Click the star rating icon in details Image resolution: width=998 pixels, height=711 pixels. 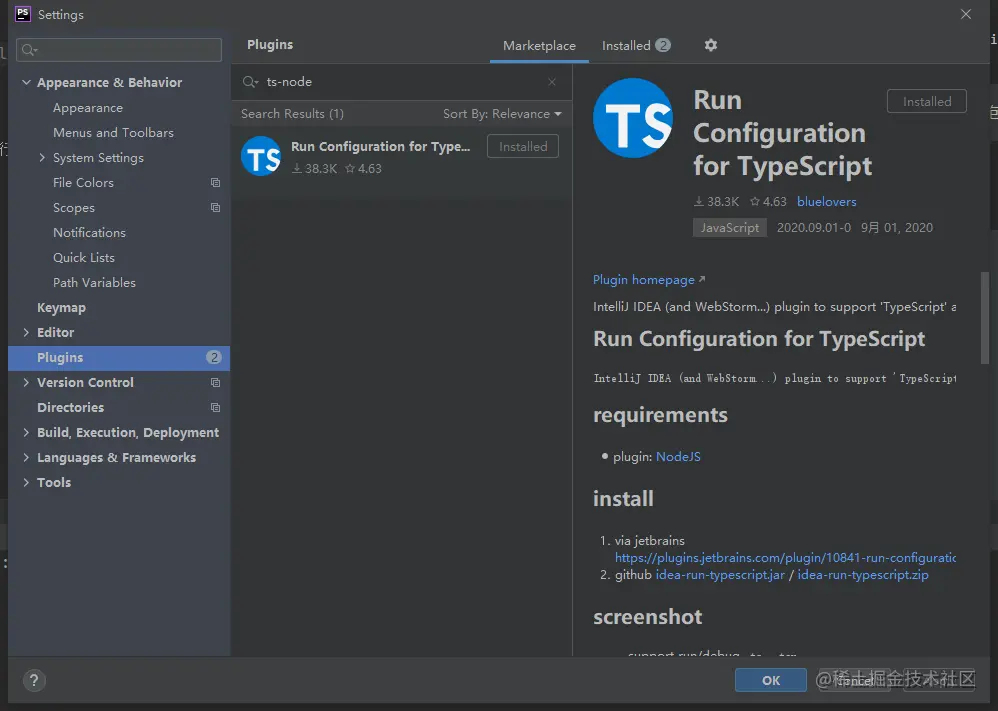755,201
